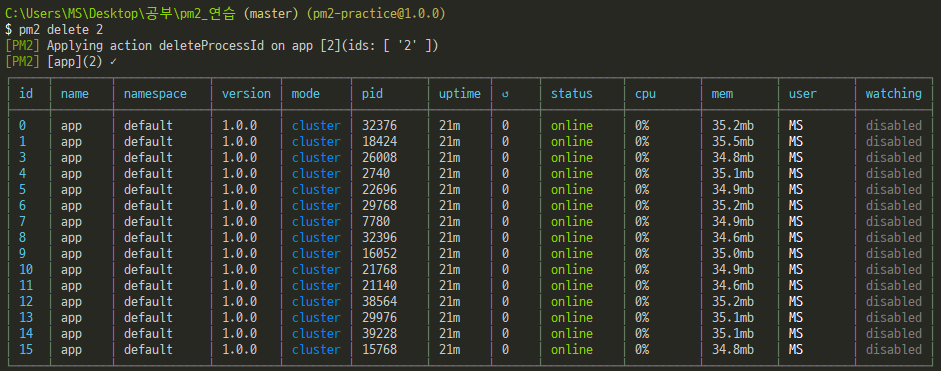Click memory 34.6mb in id 8 row
941x371 pixels.
pos(732,237)
